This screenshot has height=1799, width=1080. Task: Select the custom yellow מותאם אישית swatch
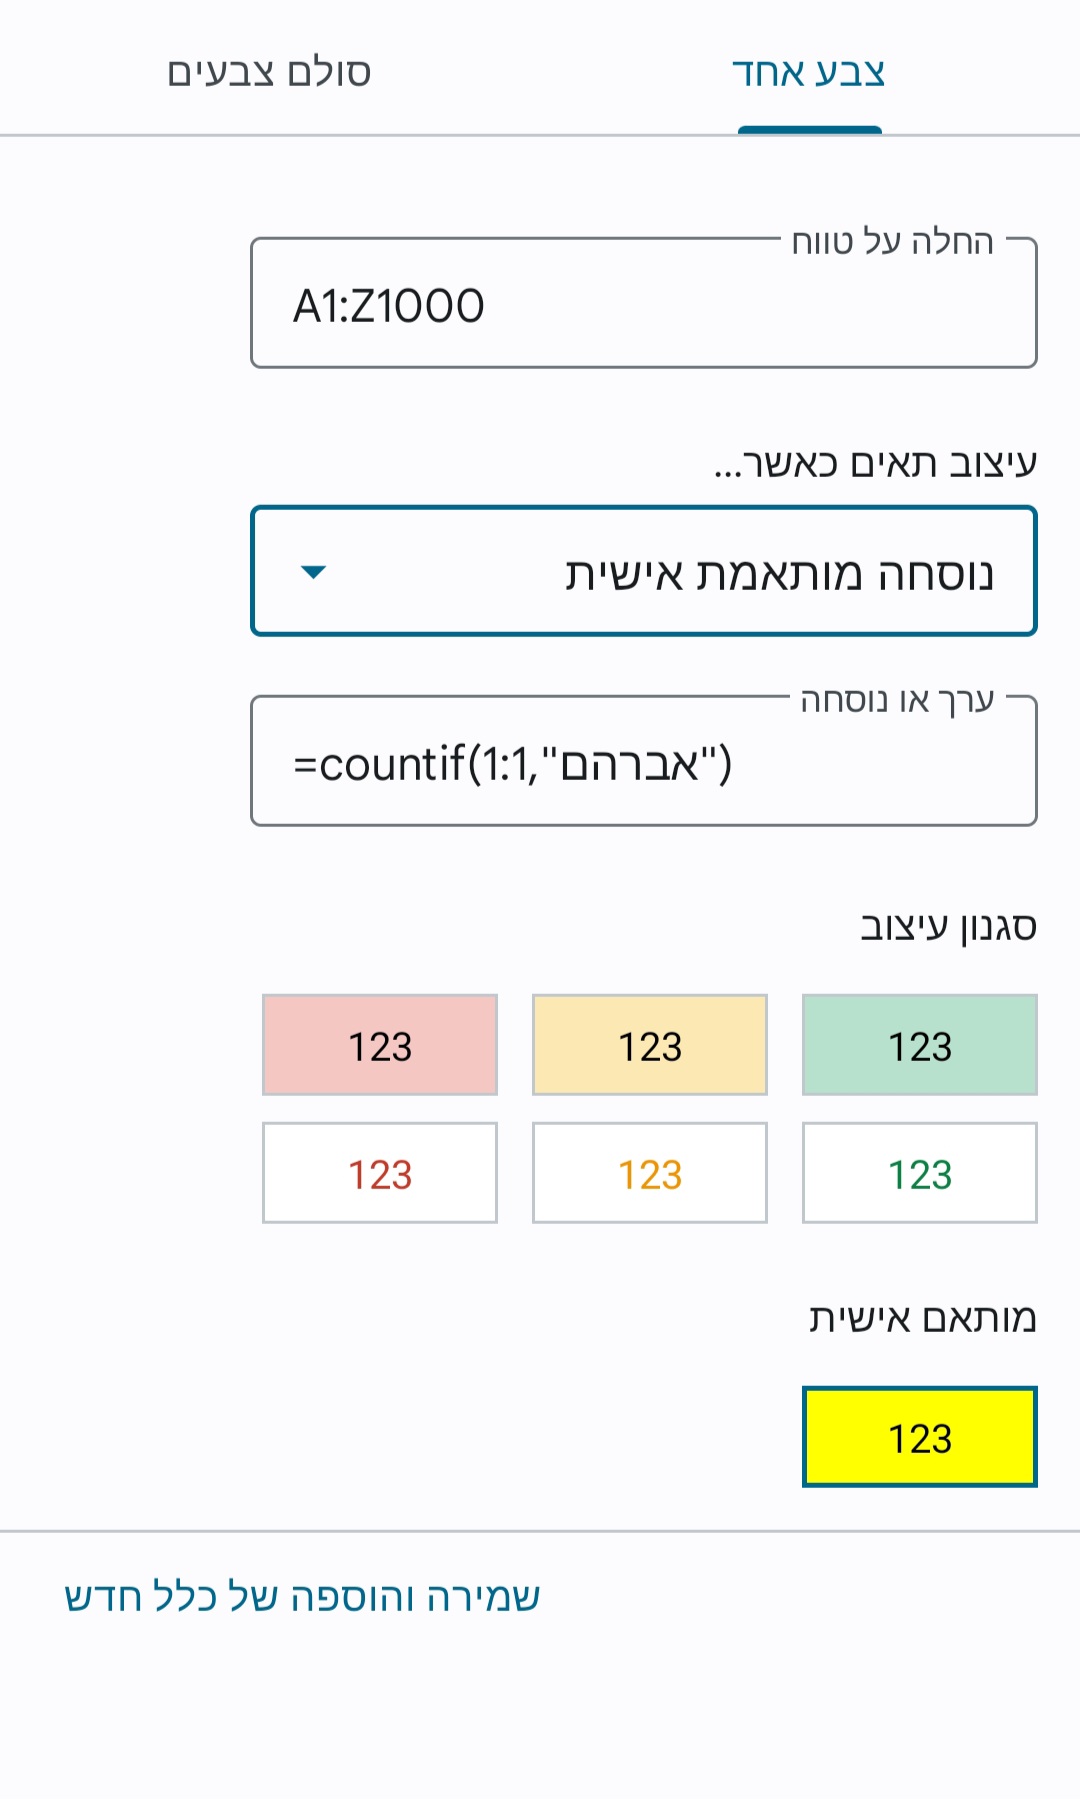[x=920, y=1440]
